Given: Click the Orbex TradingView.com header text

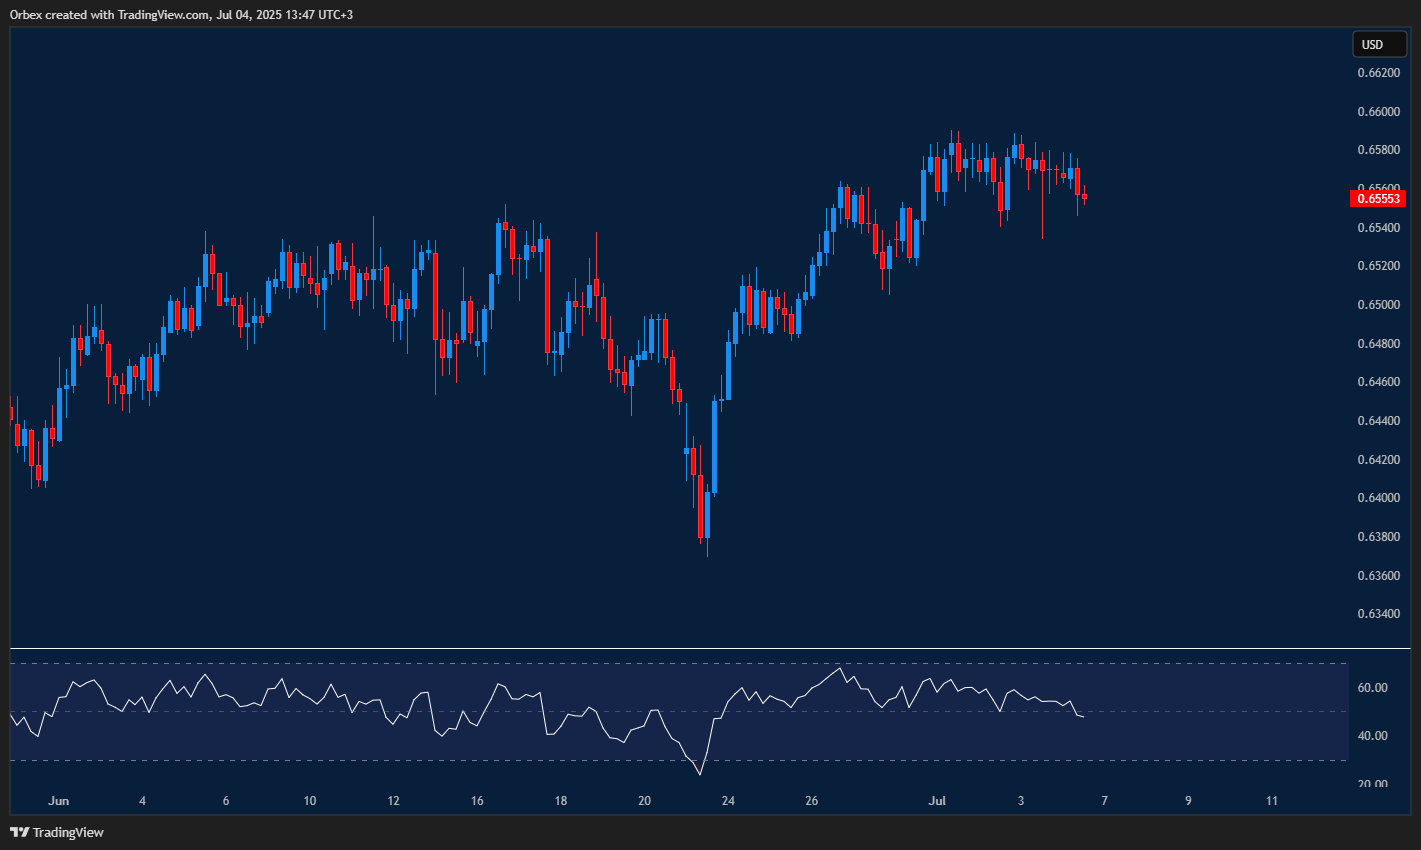Looking at the screenshot, I should pos(181,14).
